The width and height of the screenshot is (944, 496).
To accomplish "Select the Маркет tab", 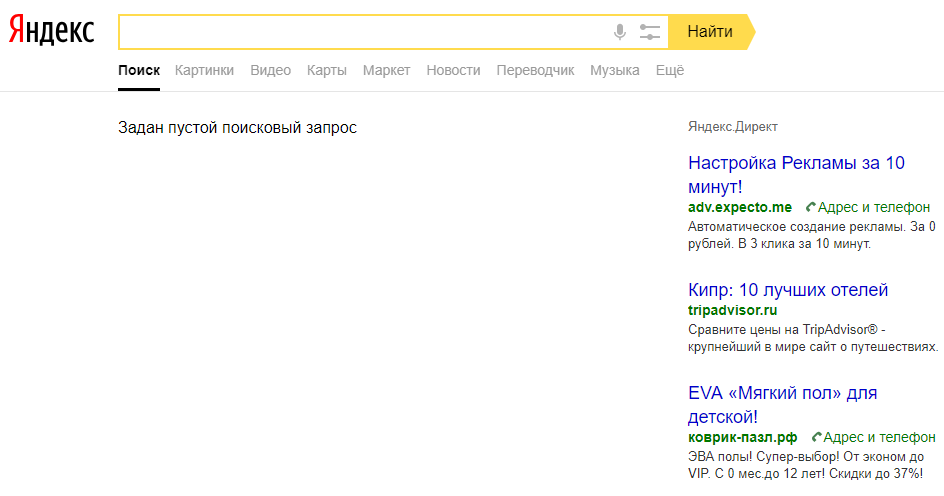I will (387, 70).
